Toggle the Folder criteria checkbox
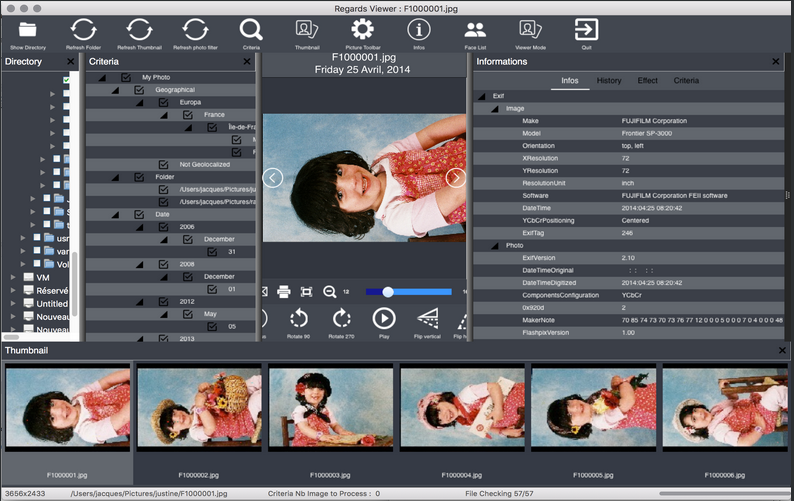Viewport: 794px width, 501px height. 139,177
